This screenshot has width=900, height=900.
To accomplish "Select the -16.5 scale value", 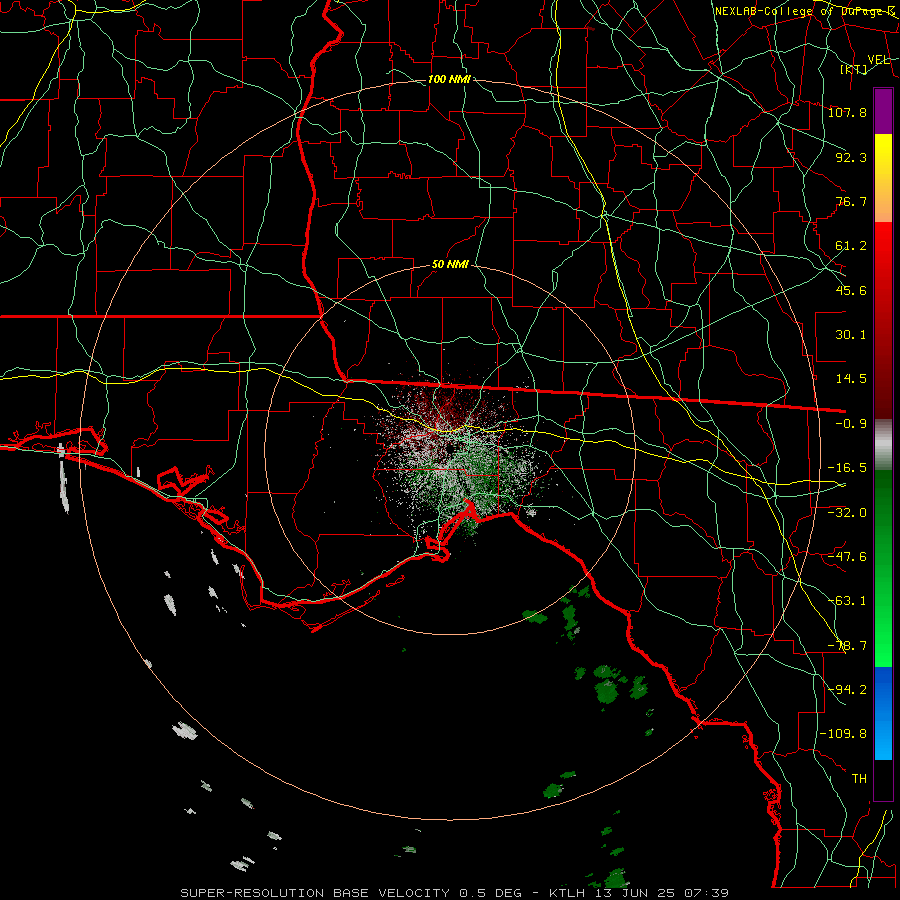I will pos(847,467).
